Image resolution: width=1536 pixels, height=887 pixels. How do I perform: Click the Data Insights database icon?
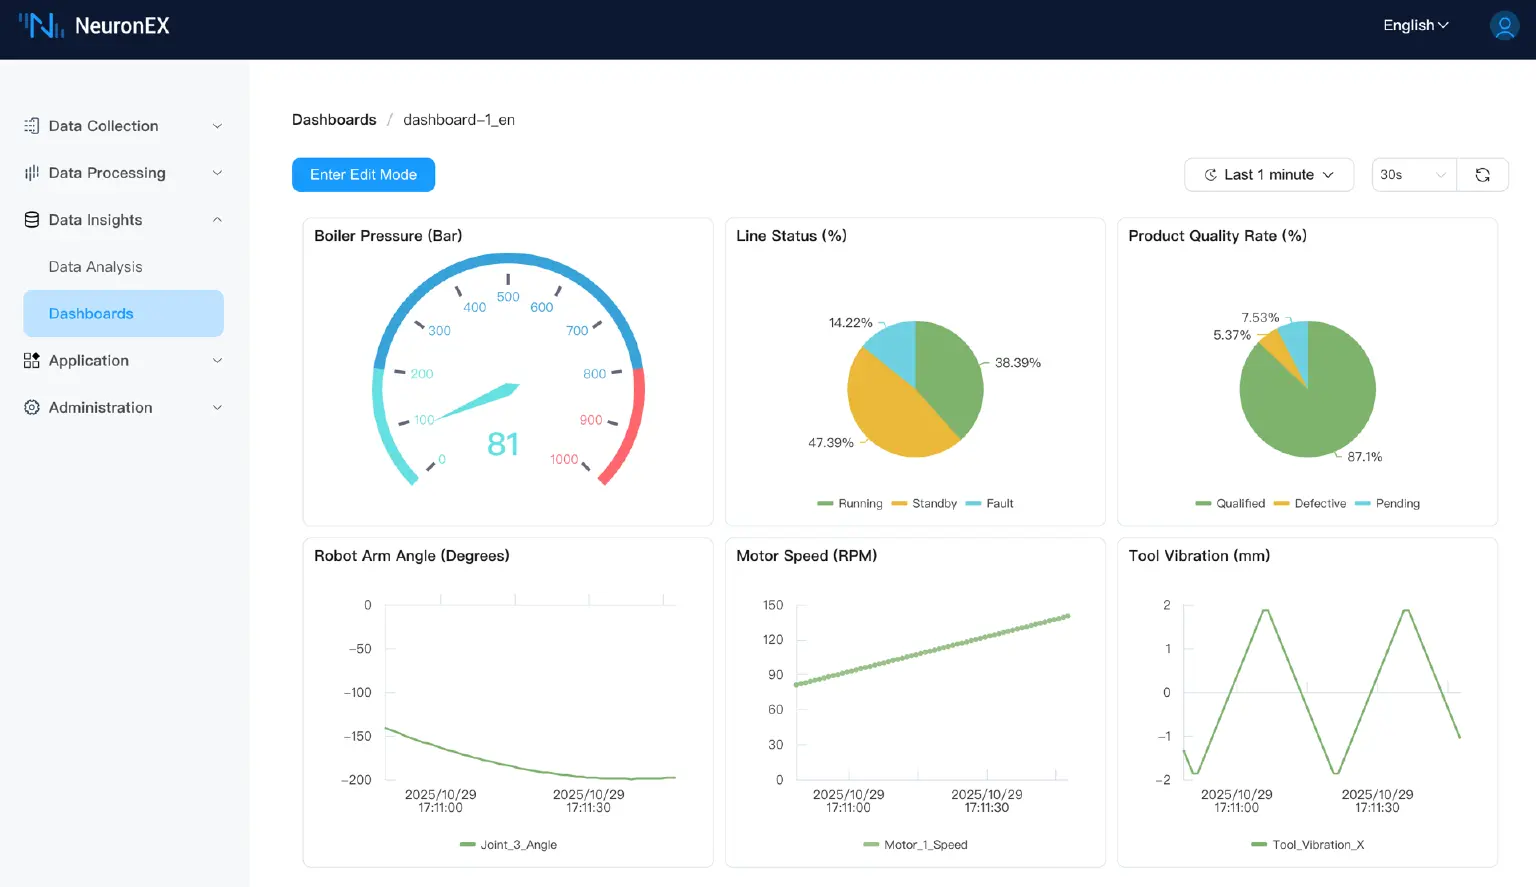pos(32,220)
